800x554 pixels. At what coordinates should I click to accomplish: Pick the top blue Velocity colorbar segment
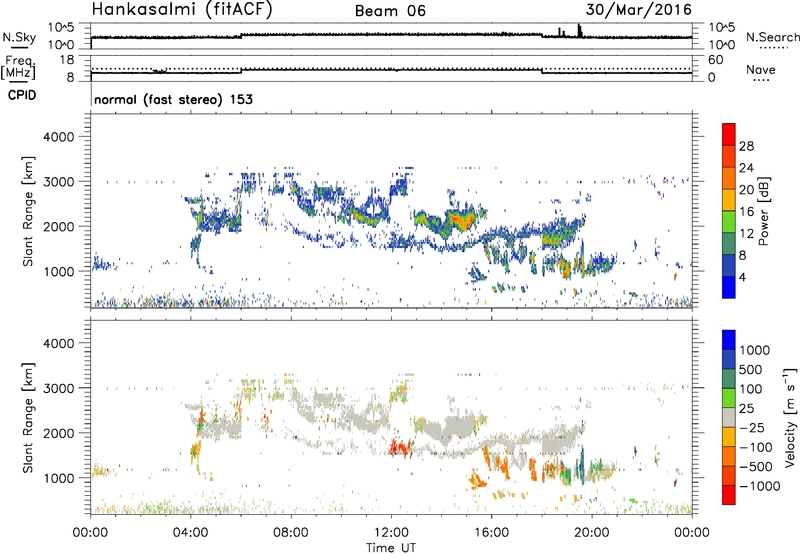click(x=729, y=340)
